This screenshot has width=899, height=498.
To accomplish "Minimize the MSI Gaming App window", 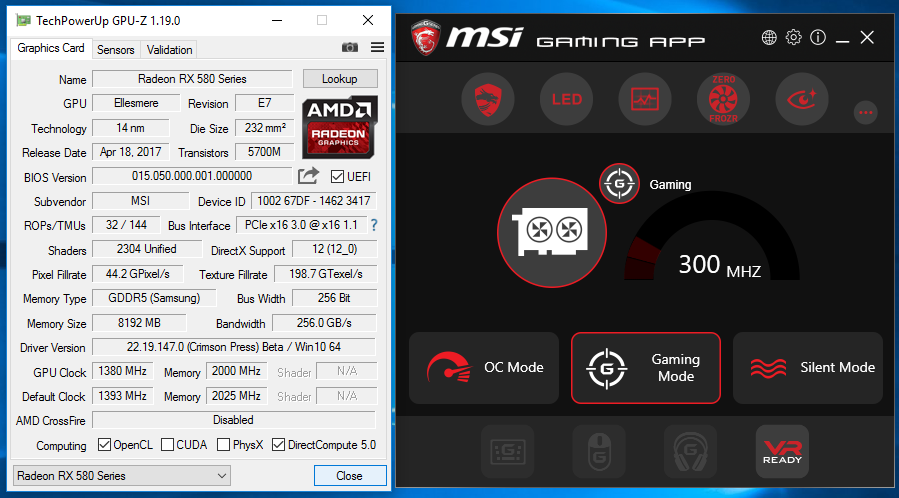I will pyautogui.click(x=842, y=39).
